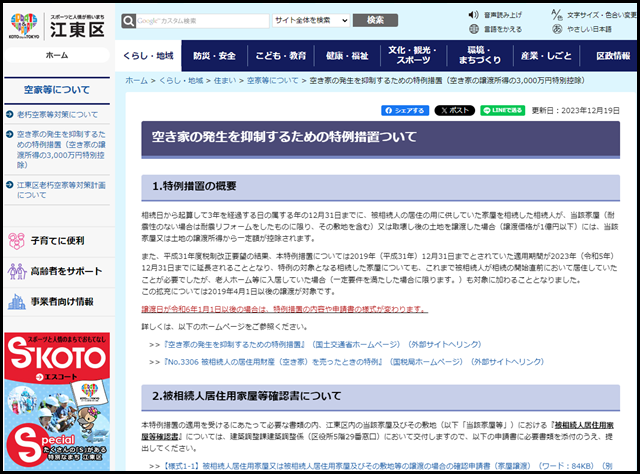640x474 pixels.
Task: Click 言語をかえる text link
Action: pyautogui.click(x=503, y=29)
